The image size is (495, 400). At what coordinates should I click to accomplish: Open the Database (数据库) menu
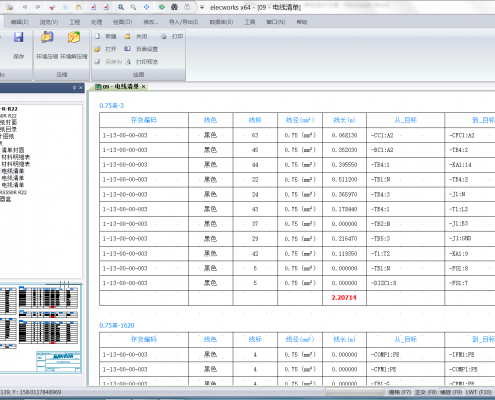coord(221,22)
